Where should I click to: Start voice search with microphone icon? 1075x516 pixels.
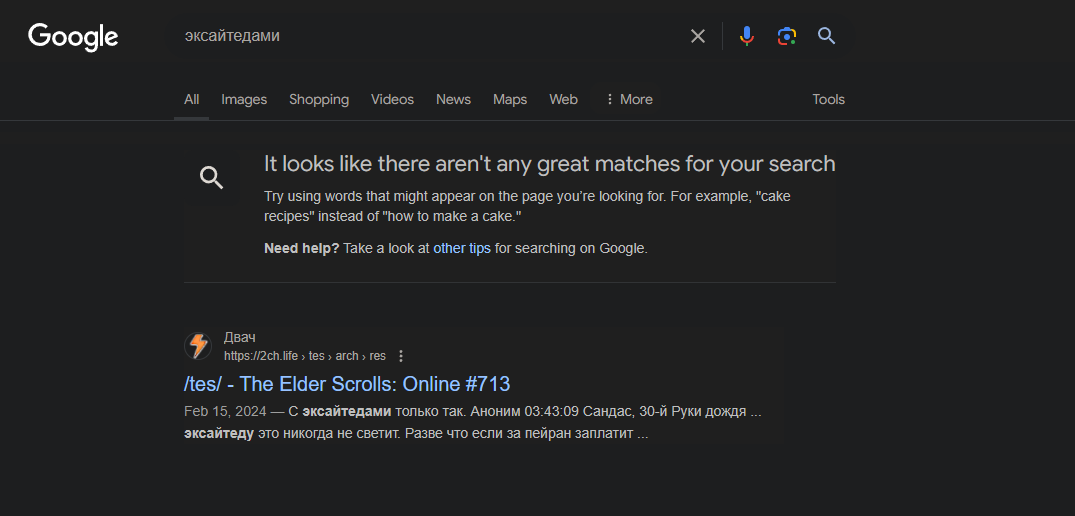pyautogui.click(x=746, y=37)
